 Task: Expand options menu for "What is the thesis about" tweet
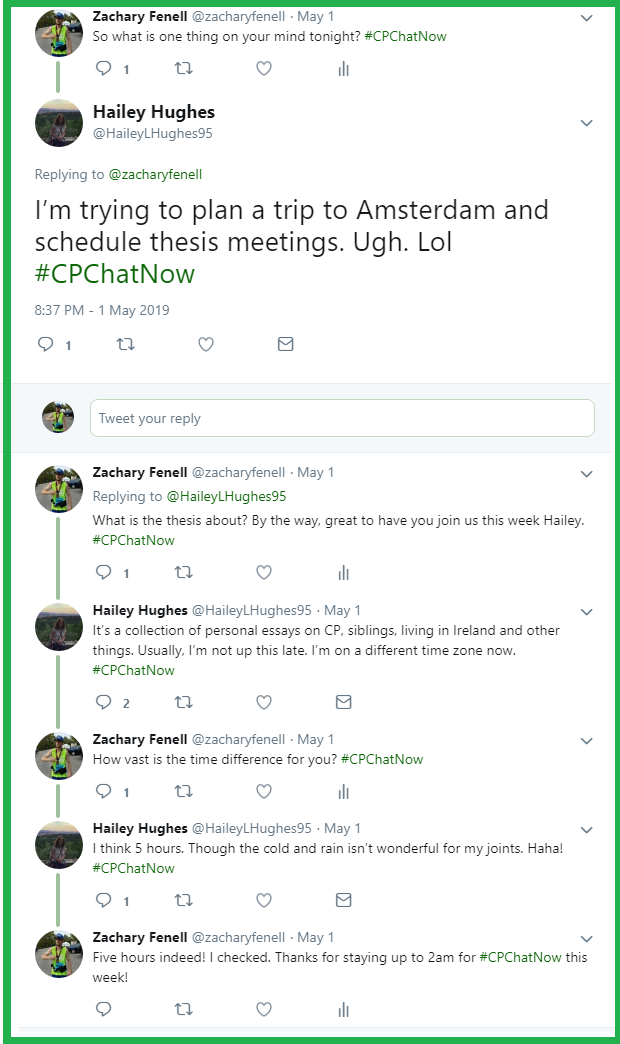[587, 474]
